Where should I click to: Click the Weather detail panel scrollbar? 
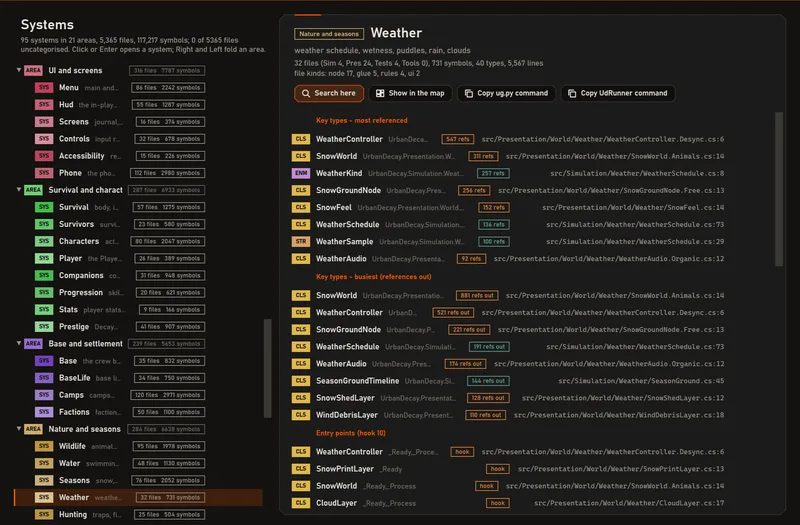coord(779,189)
